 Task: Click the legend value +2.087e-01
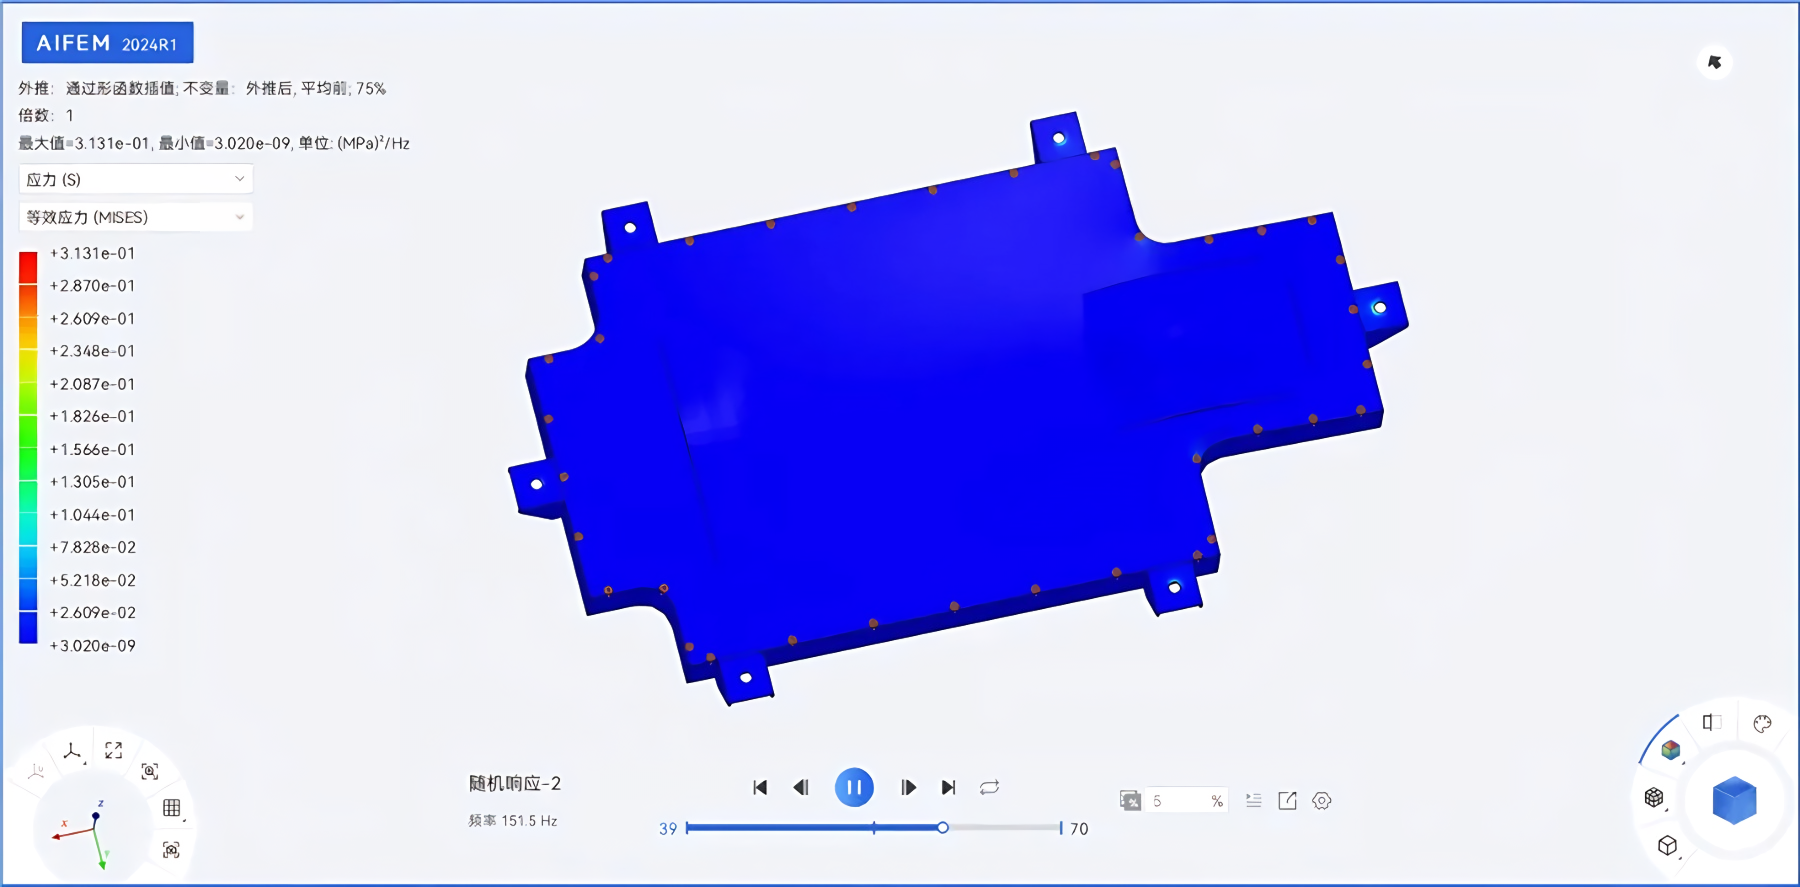pos(92,384)
